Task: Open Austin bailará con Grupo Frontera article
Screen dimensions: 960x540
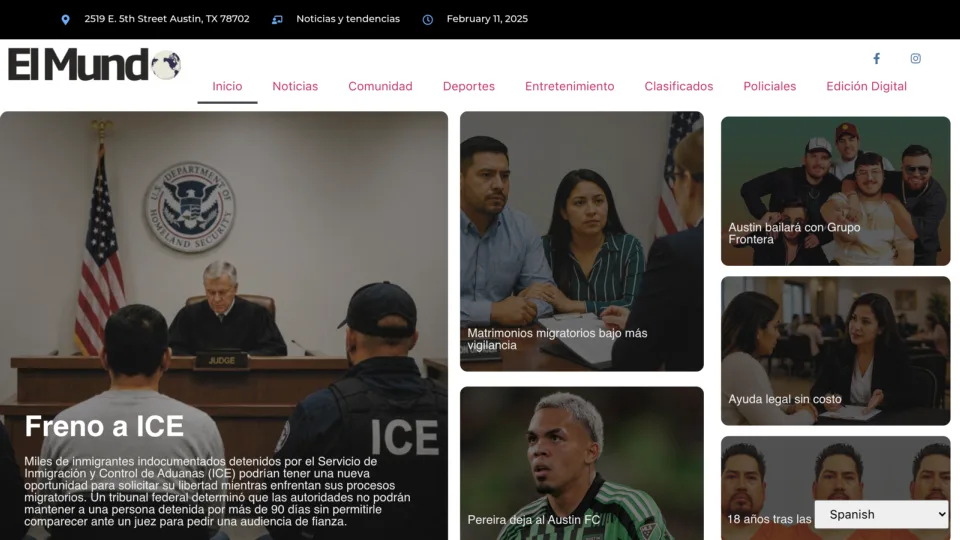Action: click(x=794, y=233)
